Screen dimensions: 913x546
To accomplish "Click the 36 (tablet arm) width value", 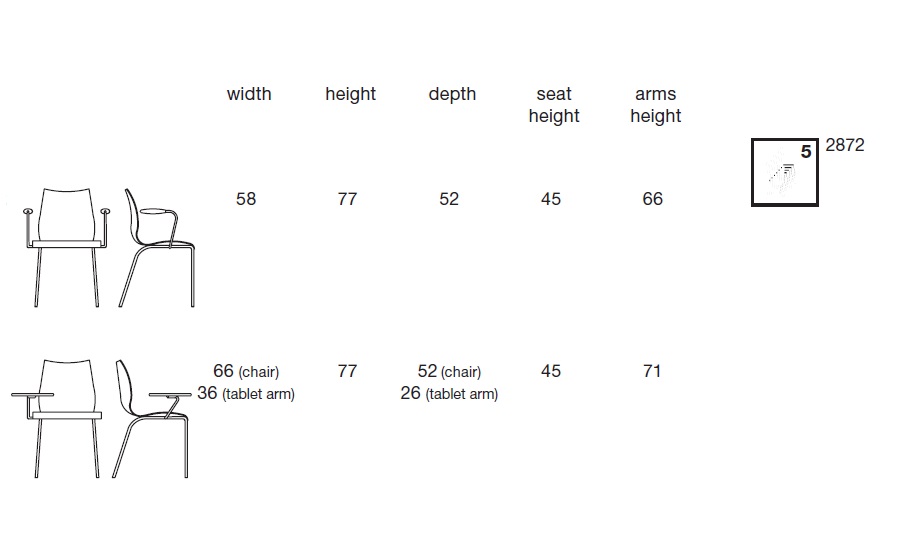I will (246, 393).
